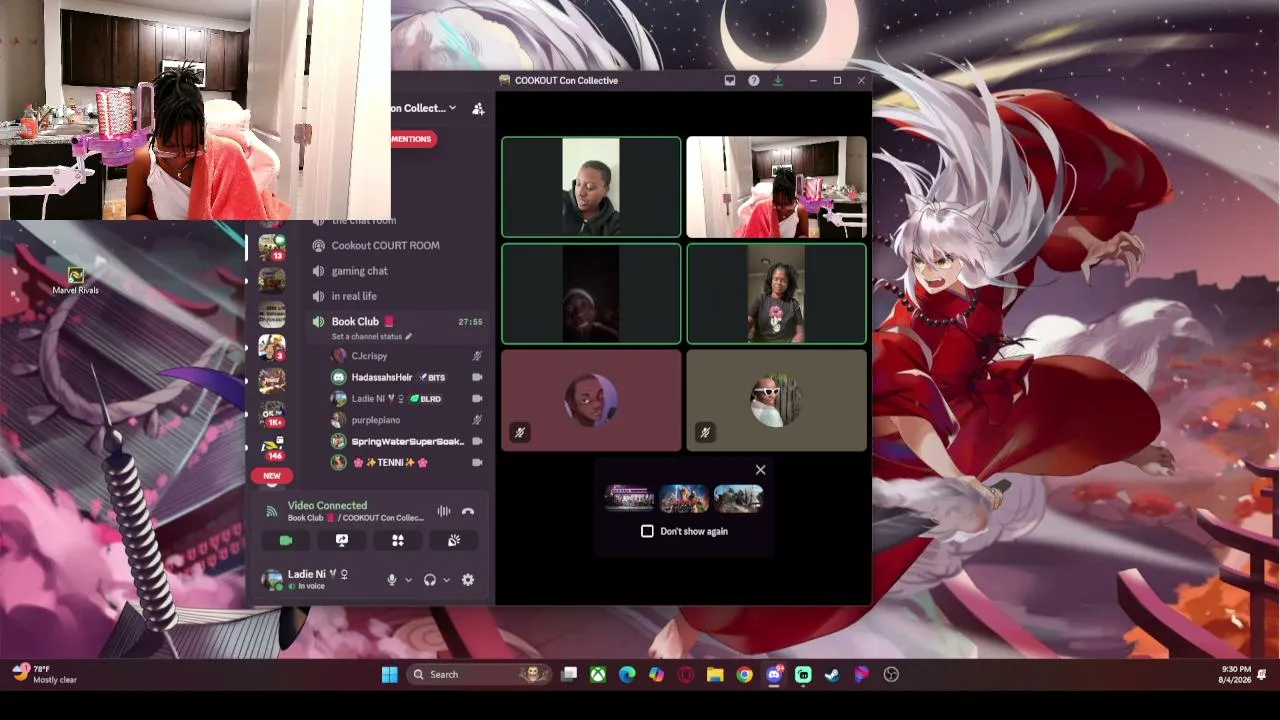Invite people to the server icon
Screen dimensions: 1280x720
click(478, 108)
